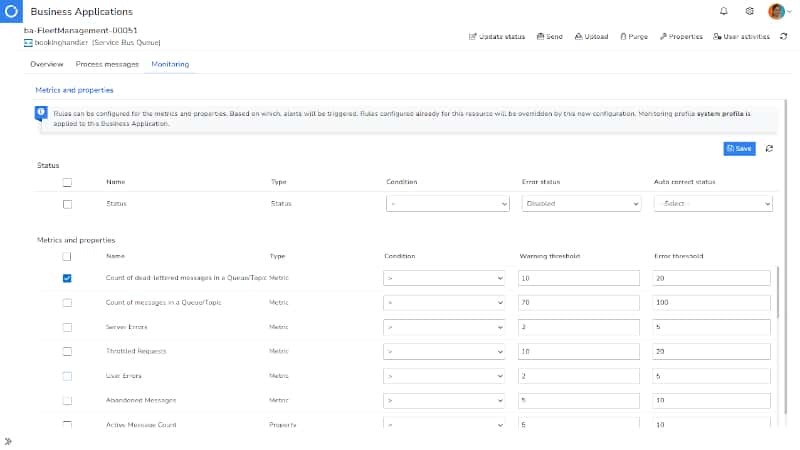
Task: Click the Save button
Action: coord(739,148)
